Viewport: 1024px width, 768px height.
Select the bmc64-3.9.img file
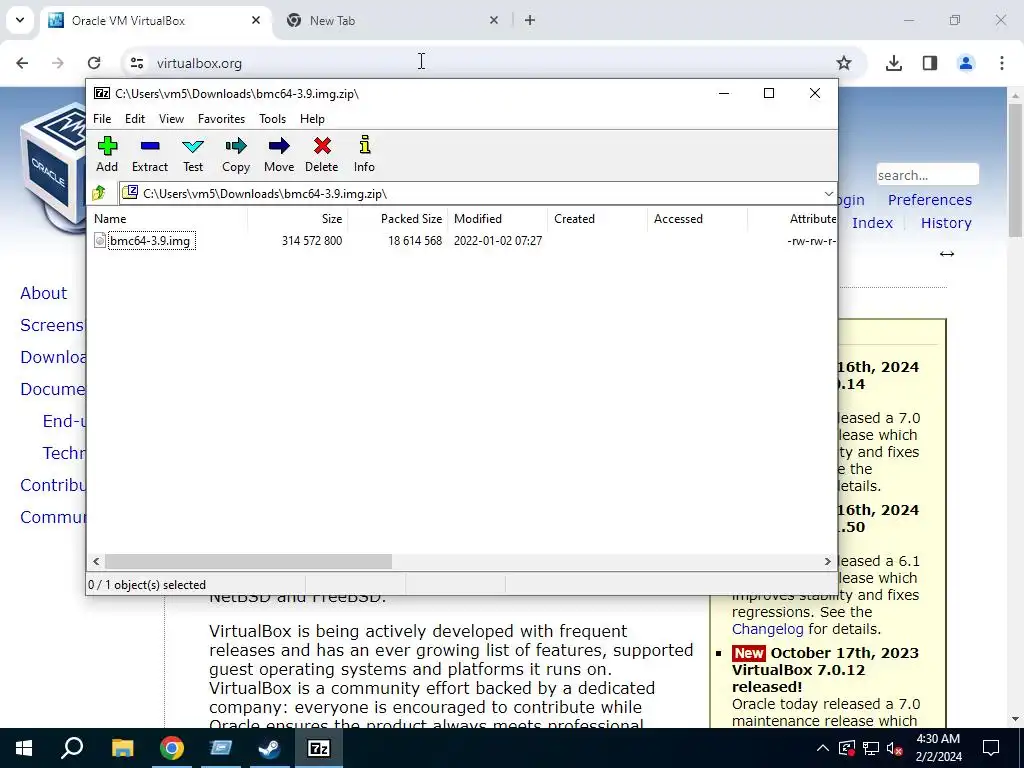(150, 241)
